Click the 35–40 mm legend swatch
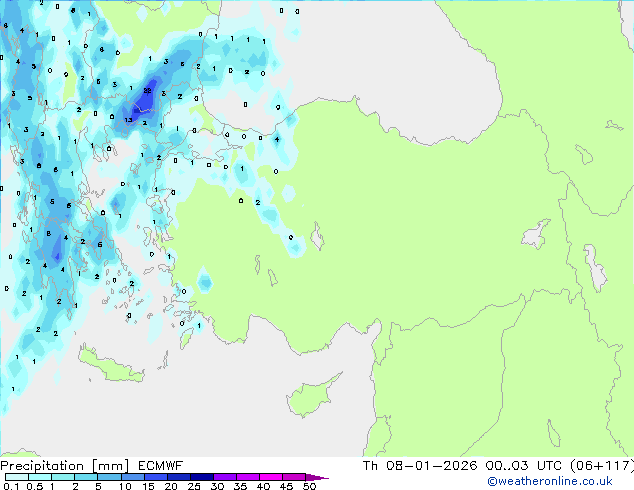Viewport: 634px width, 490px height. (247, 477)
